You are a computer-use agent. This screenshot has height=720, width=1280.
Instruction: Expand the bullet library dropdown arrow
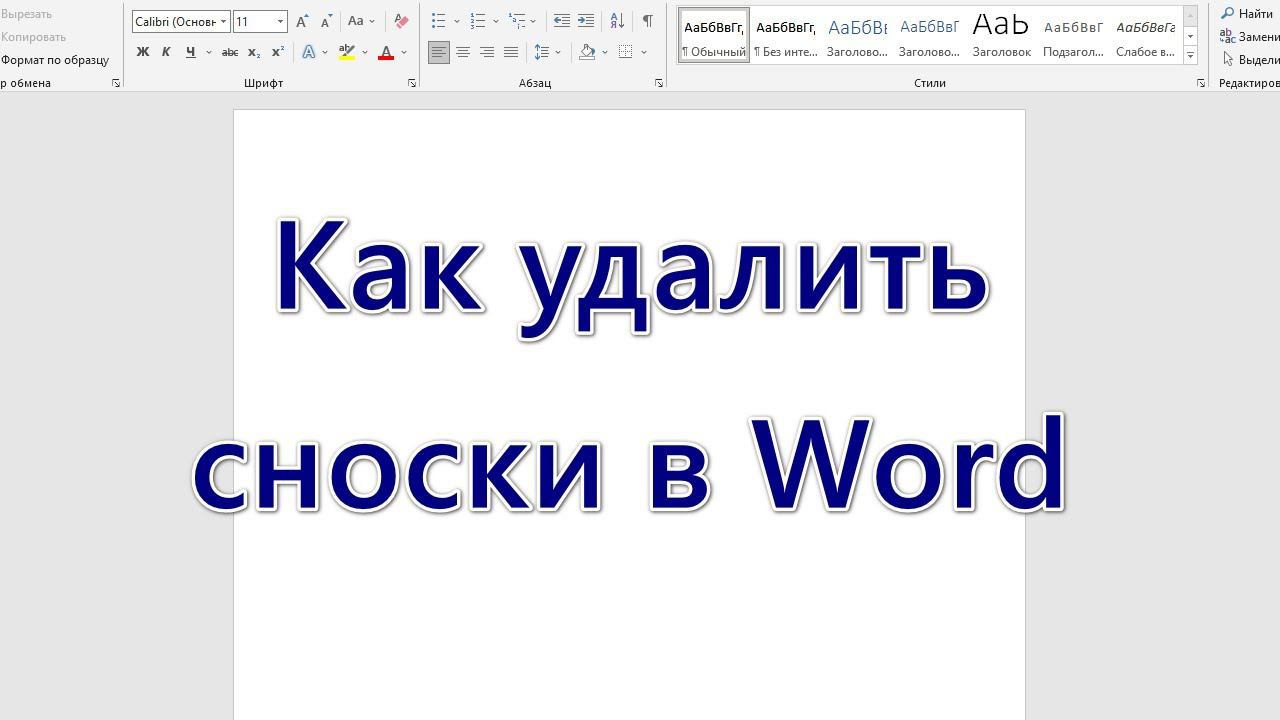click(x=457, y=21)
